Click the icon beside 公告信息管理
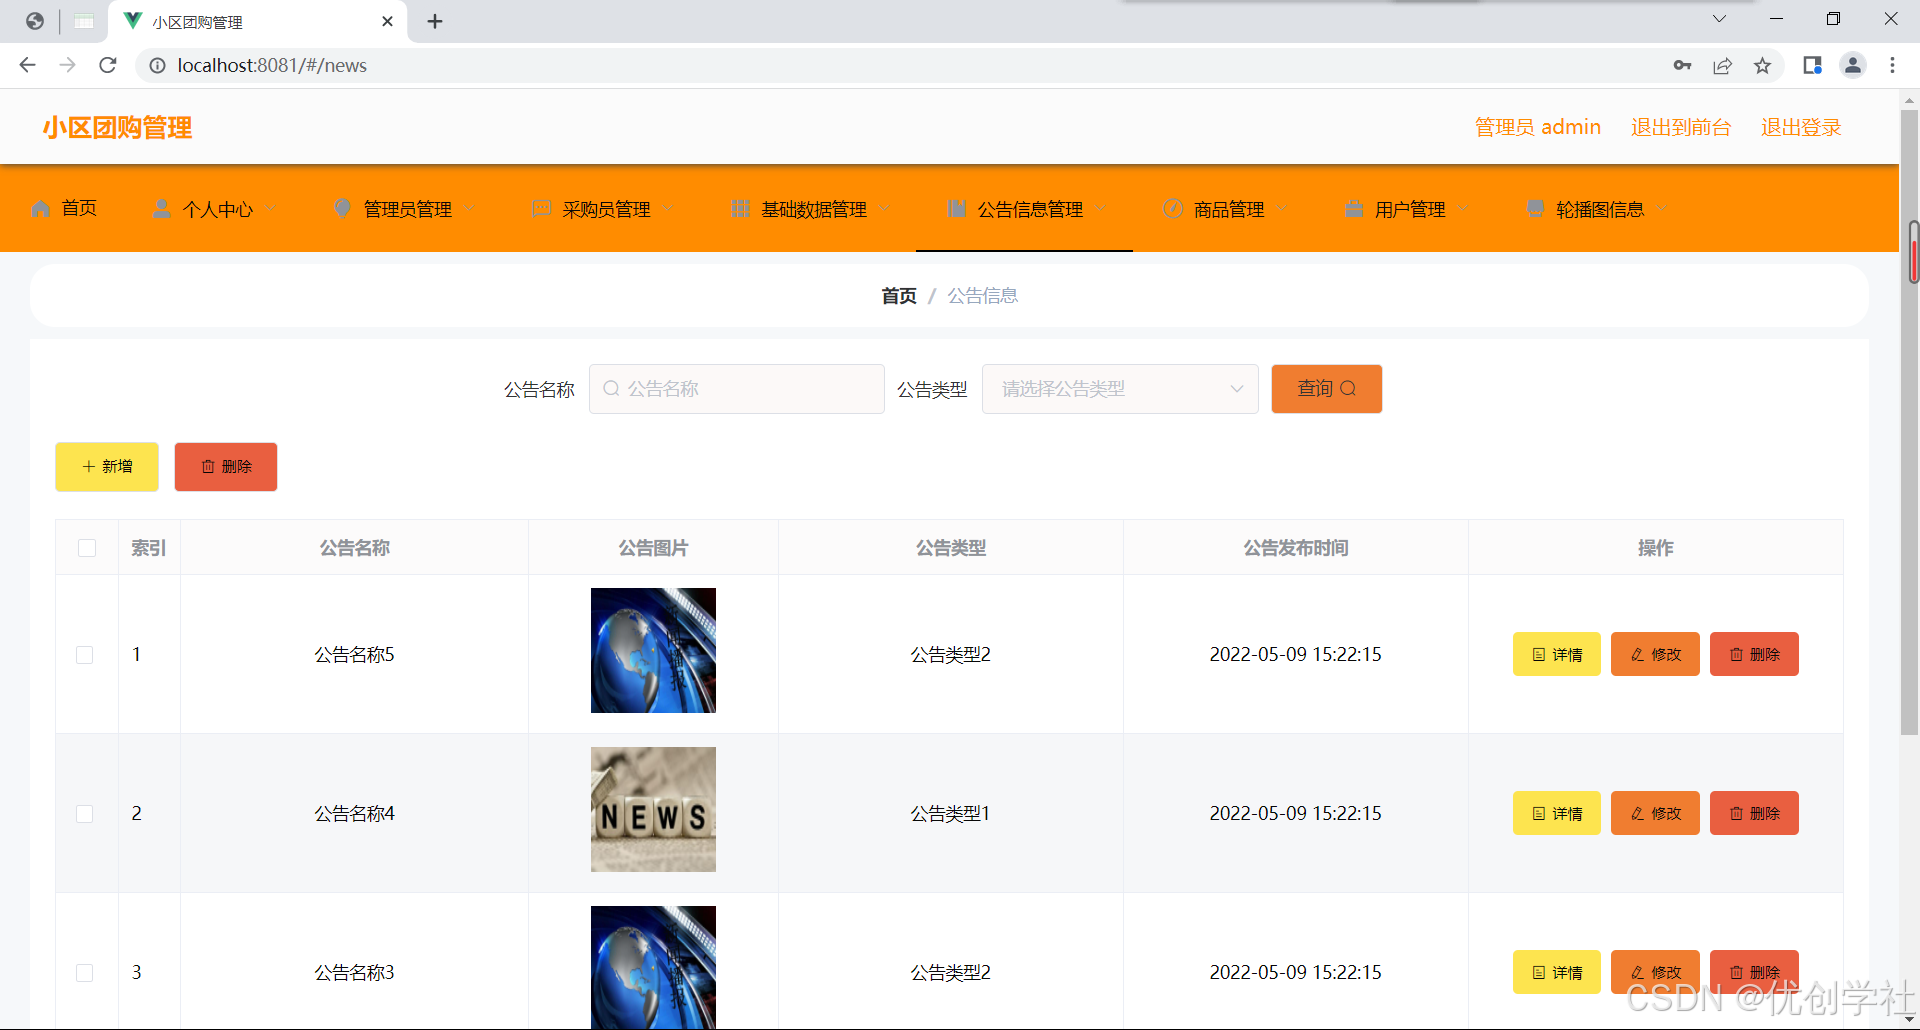 [x=957, y=209]
